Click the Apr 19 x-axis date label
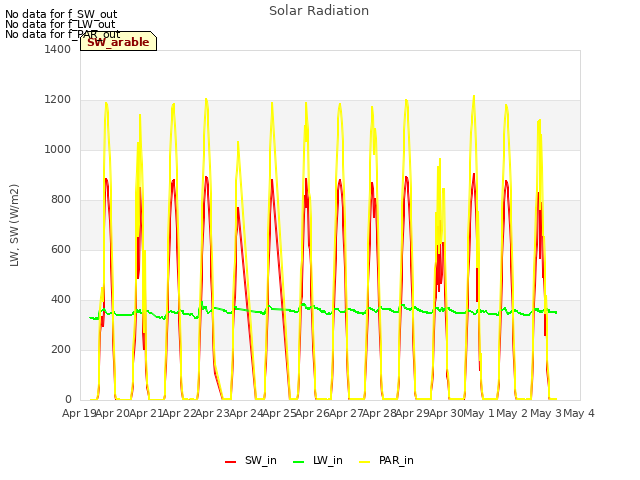 pos(79,413)
